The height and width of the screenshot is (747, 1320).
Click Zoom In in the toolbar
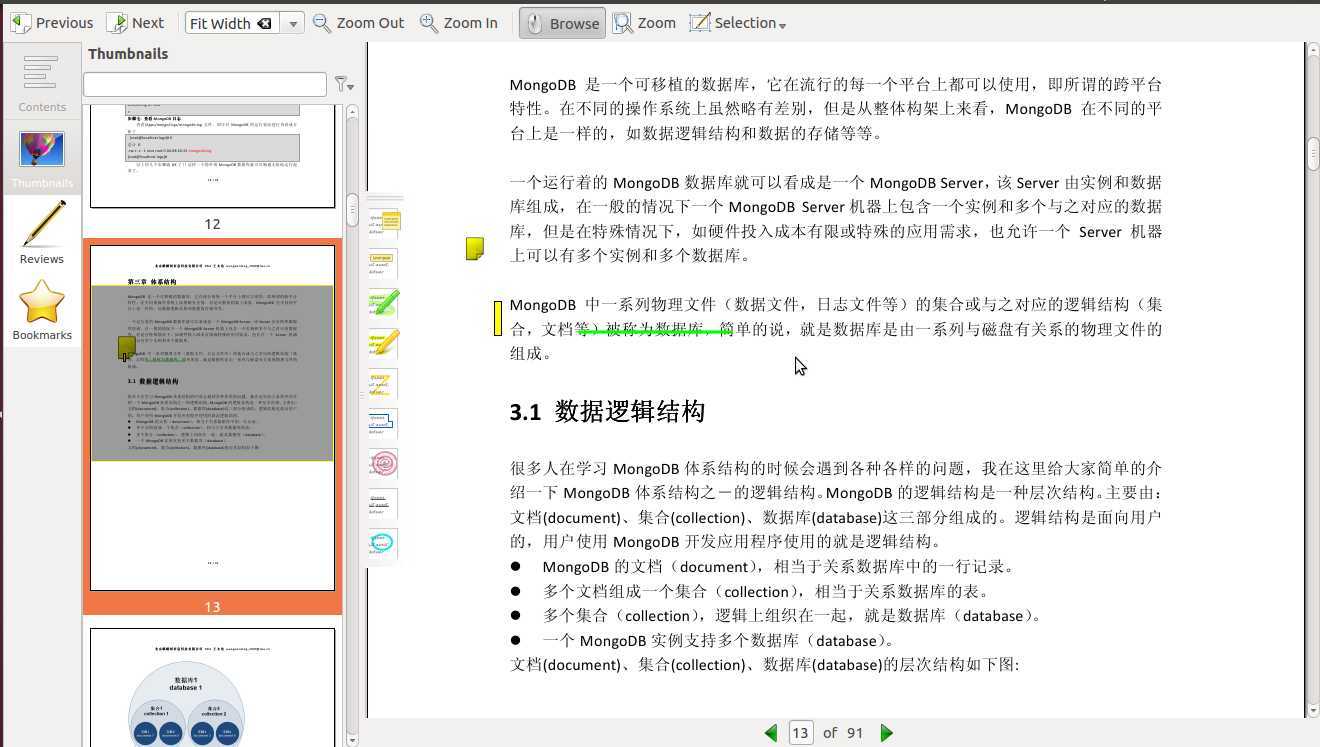coord(458,23)
